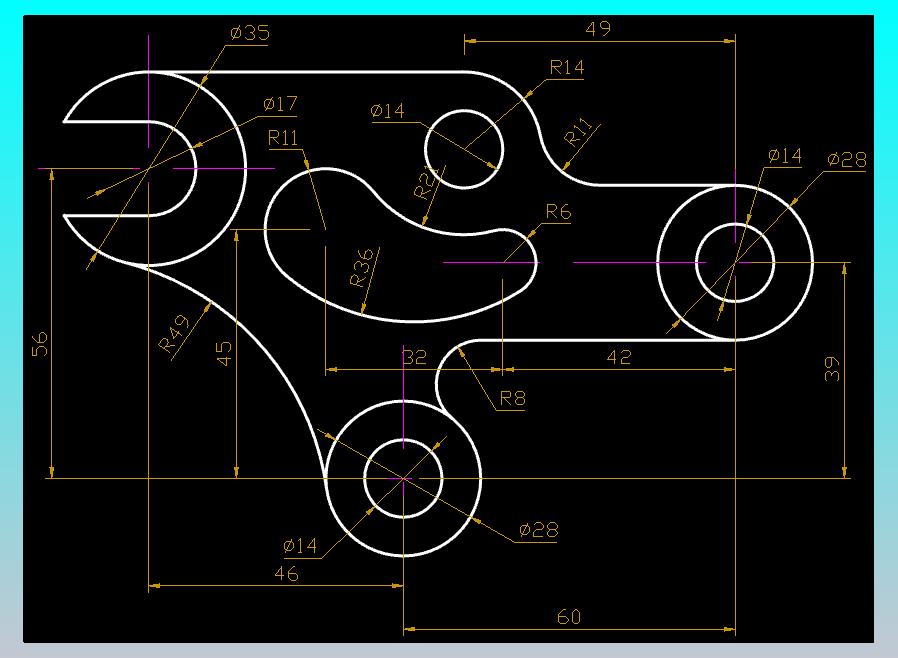Viewport: 898px width, 658px height.
Task: Select the 49 horizontal dimension value
Action: (598, 29)
